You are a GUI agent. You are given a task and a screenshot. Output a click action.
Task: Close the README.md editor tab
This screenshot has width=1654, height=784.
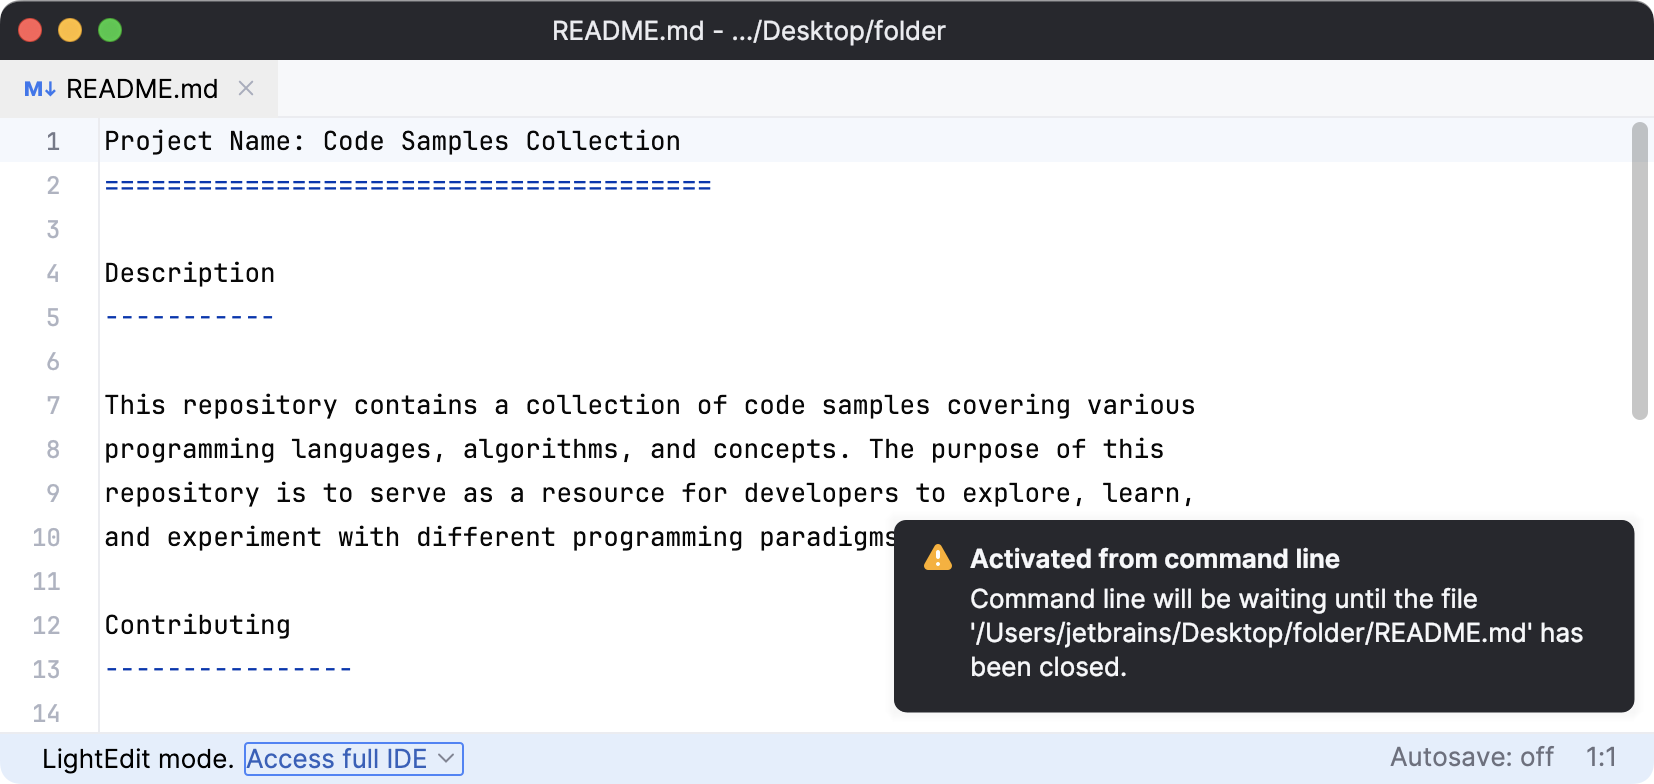pyautogui.click(x=246, y=88)
